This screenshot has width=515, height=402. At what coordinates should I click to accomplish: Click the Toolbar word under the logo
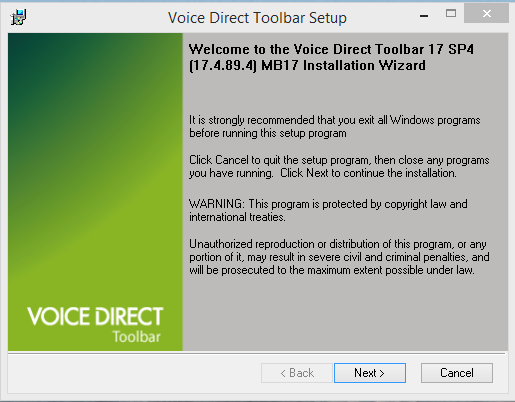point(136,337)
